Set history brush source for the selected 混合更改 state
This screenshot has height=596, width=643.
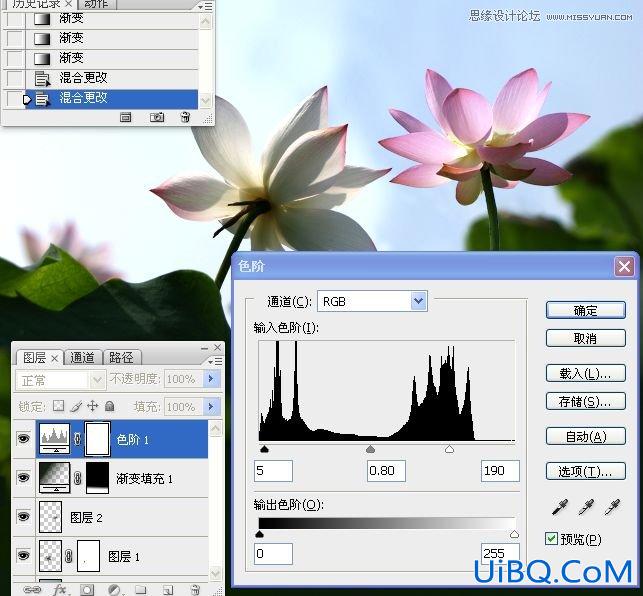(15, 99)
